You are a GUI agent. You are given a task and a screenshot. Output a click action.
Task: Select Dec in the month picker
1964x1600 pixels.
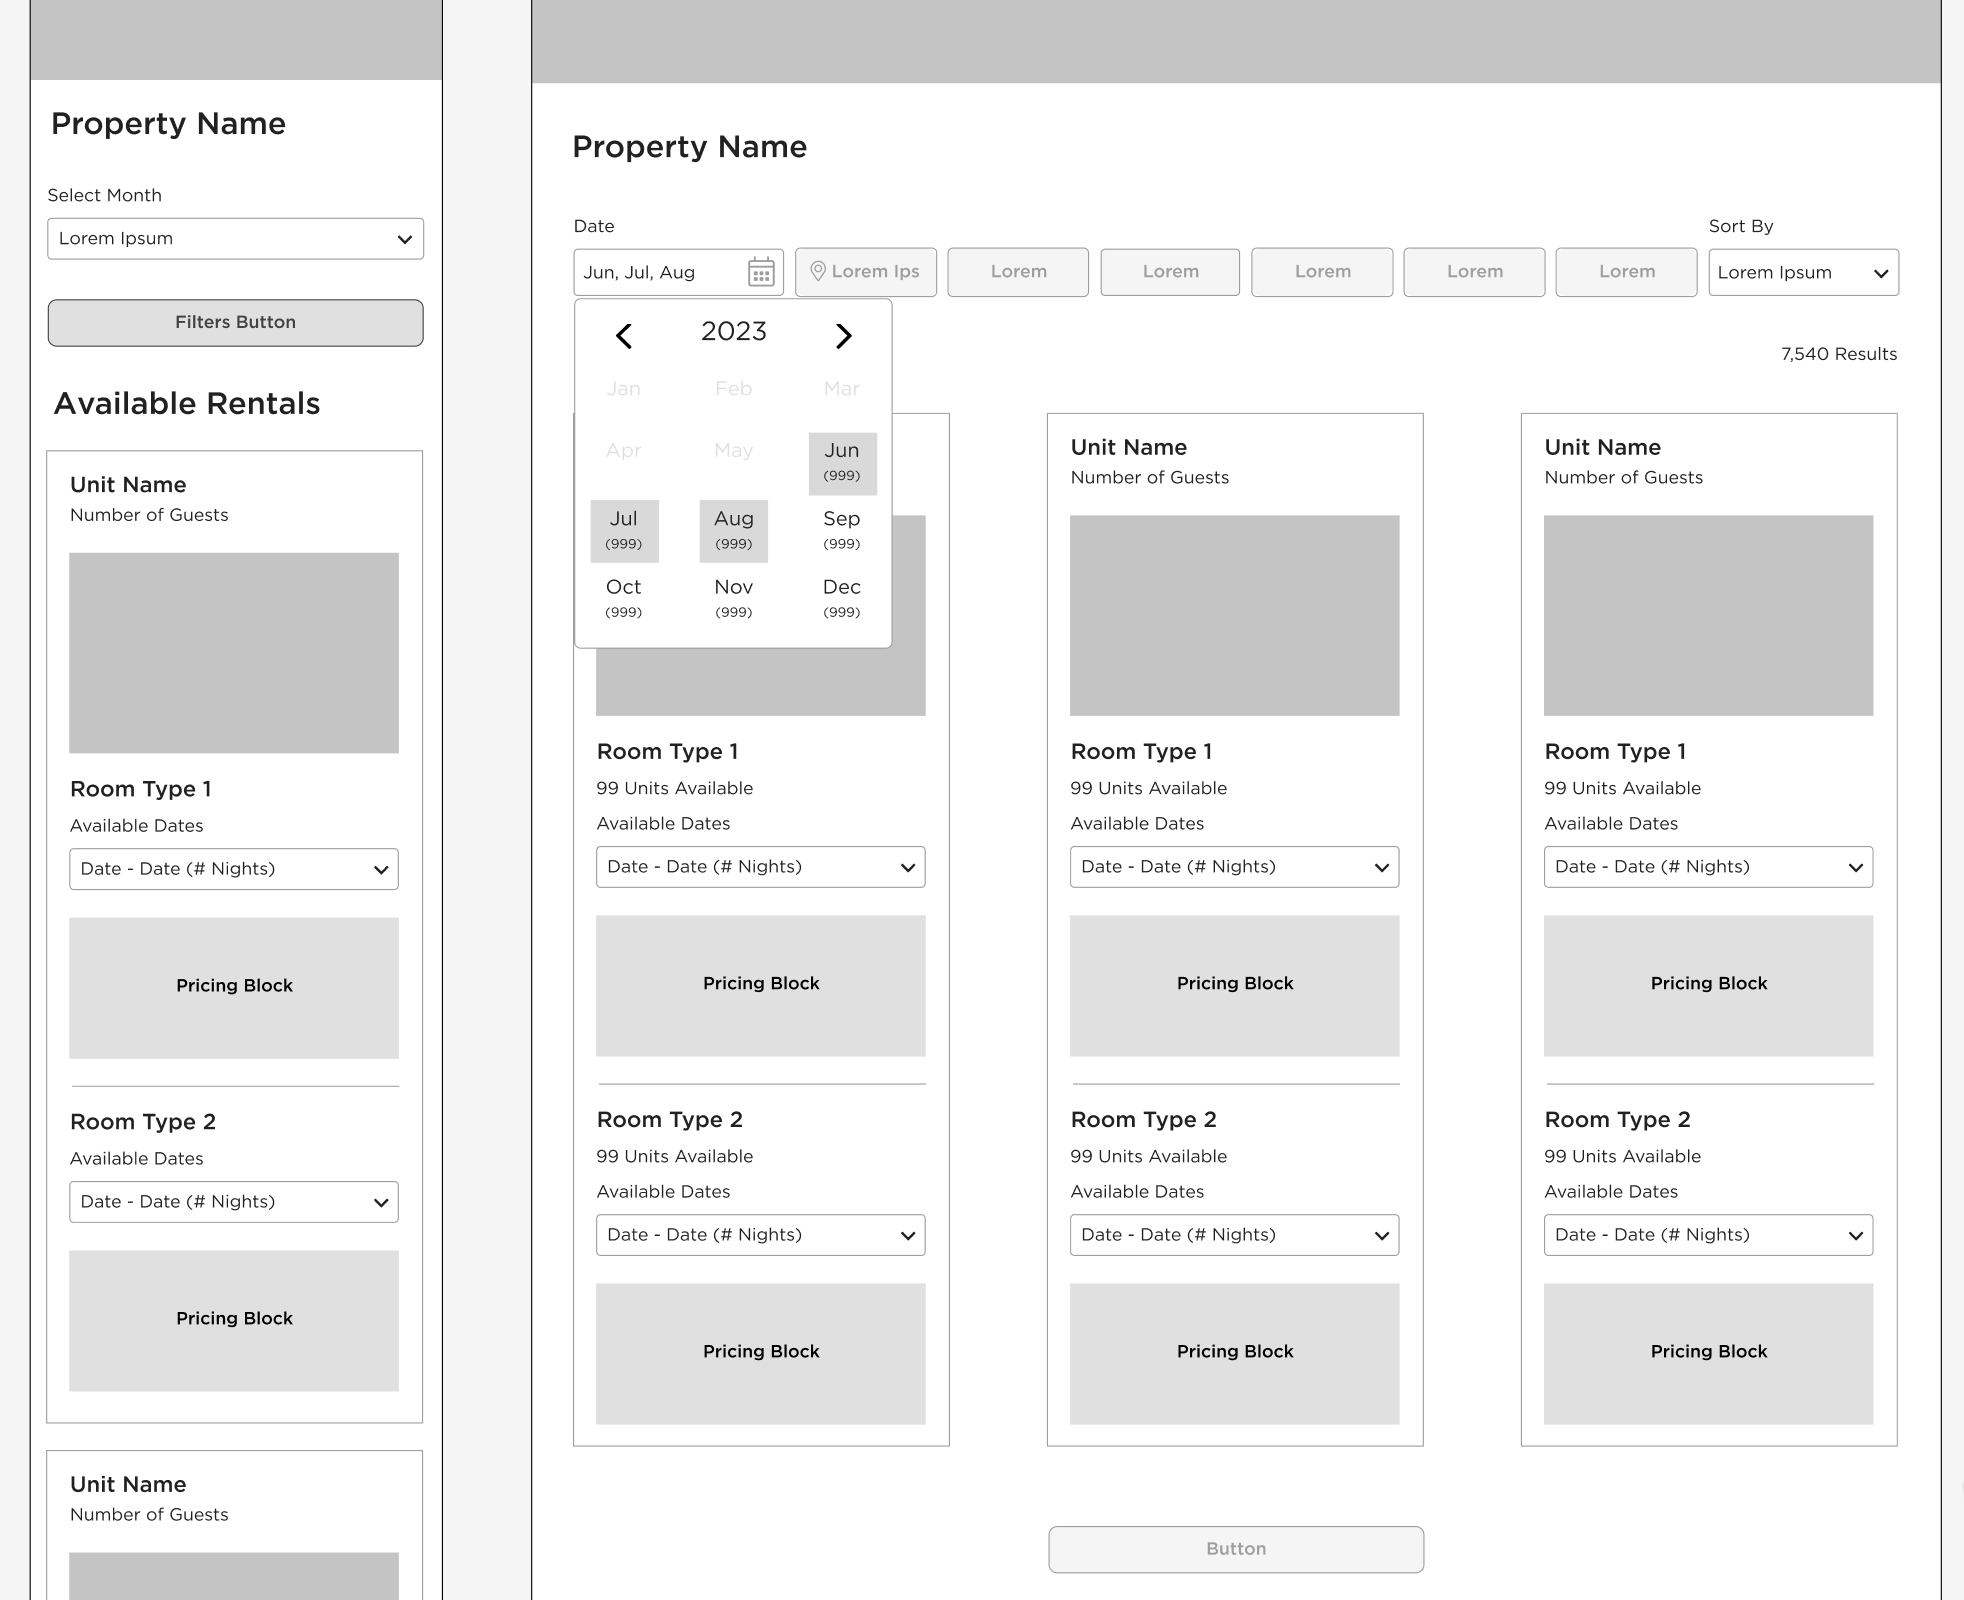[x=842, y=598]
